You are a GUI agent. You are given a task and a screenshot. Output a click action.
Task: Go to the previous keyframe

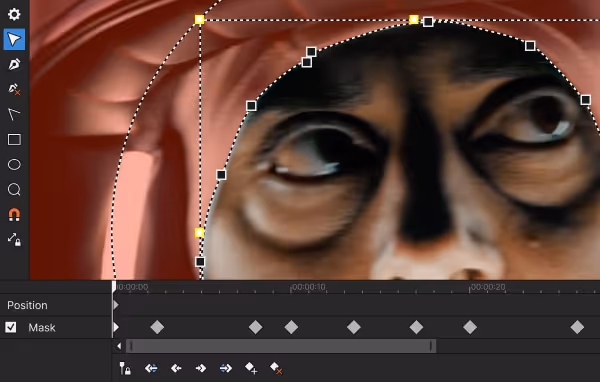[176, 368]
